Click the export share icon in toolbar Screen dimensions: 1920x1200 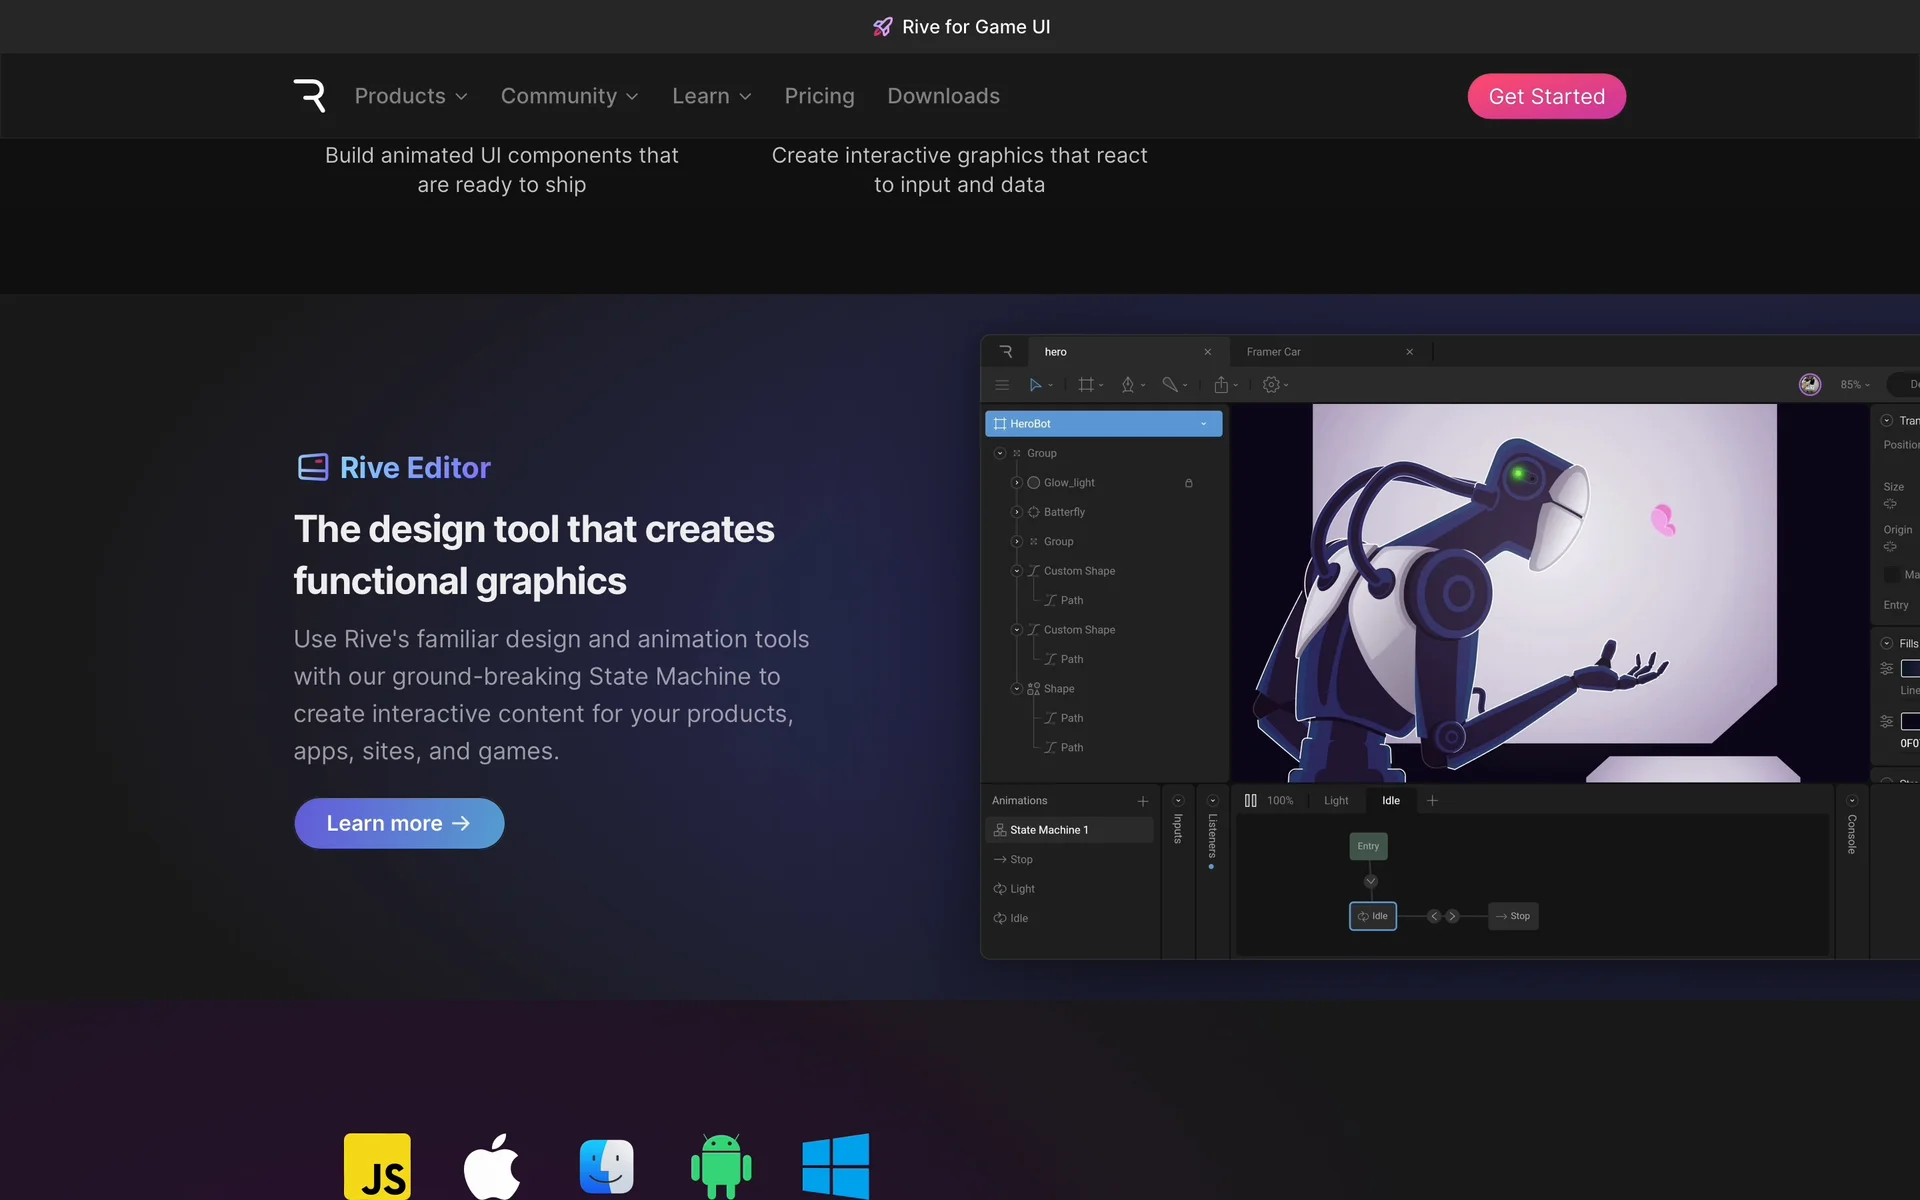[x=1221, y=385]
